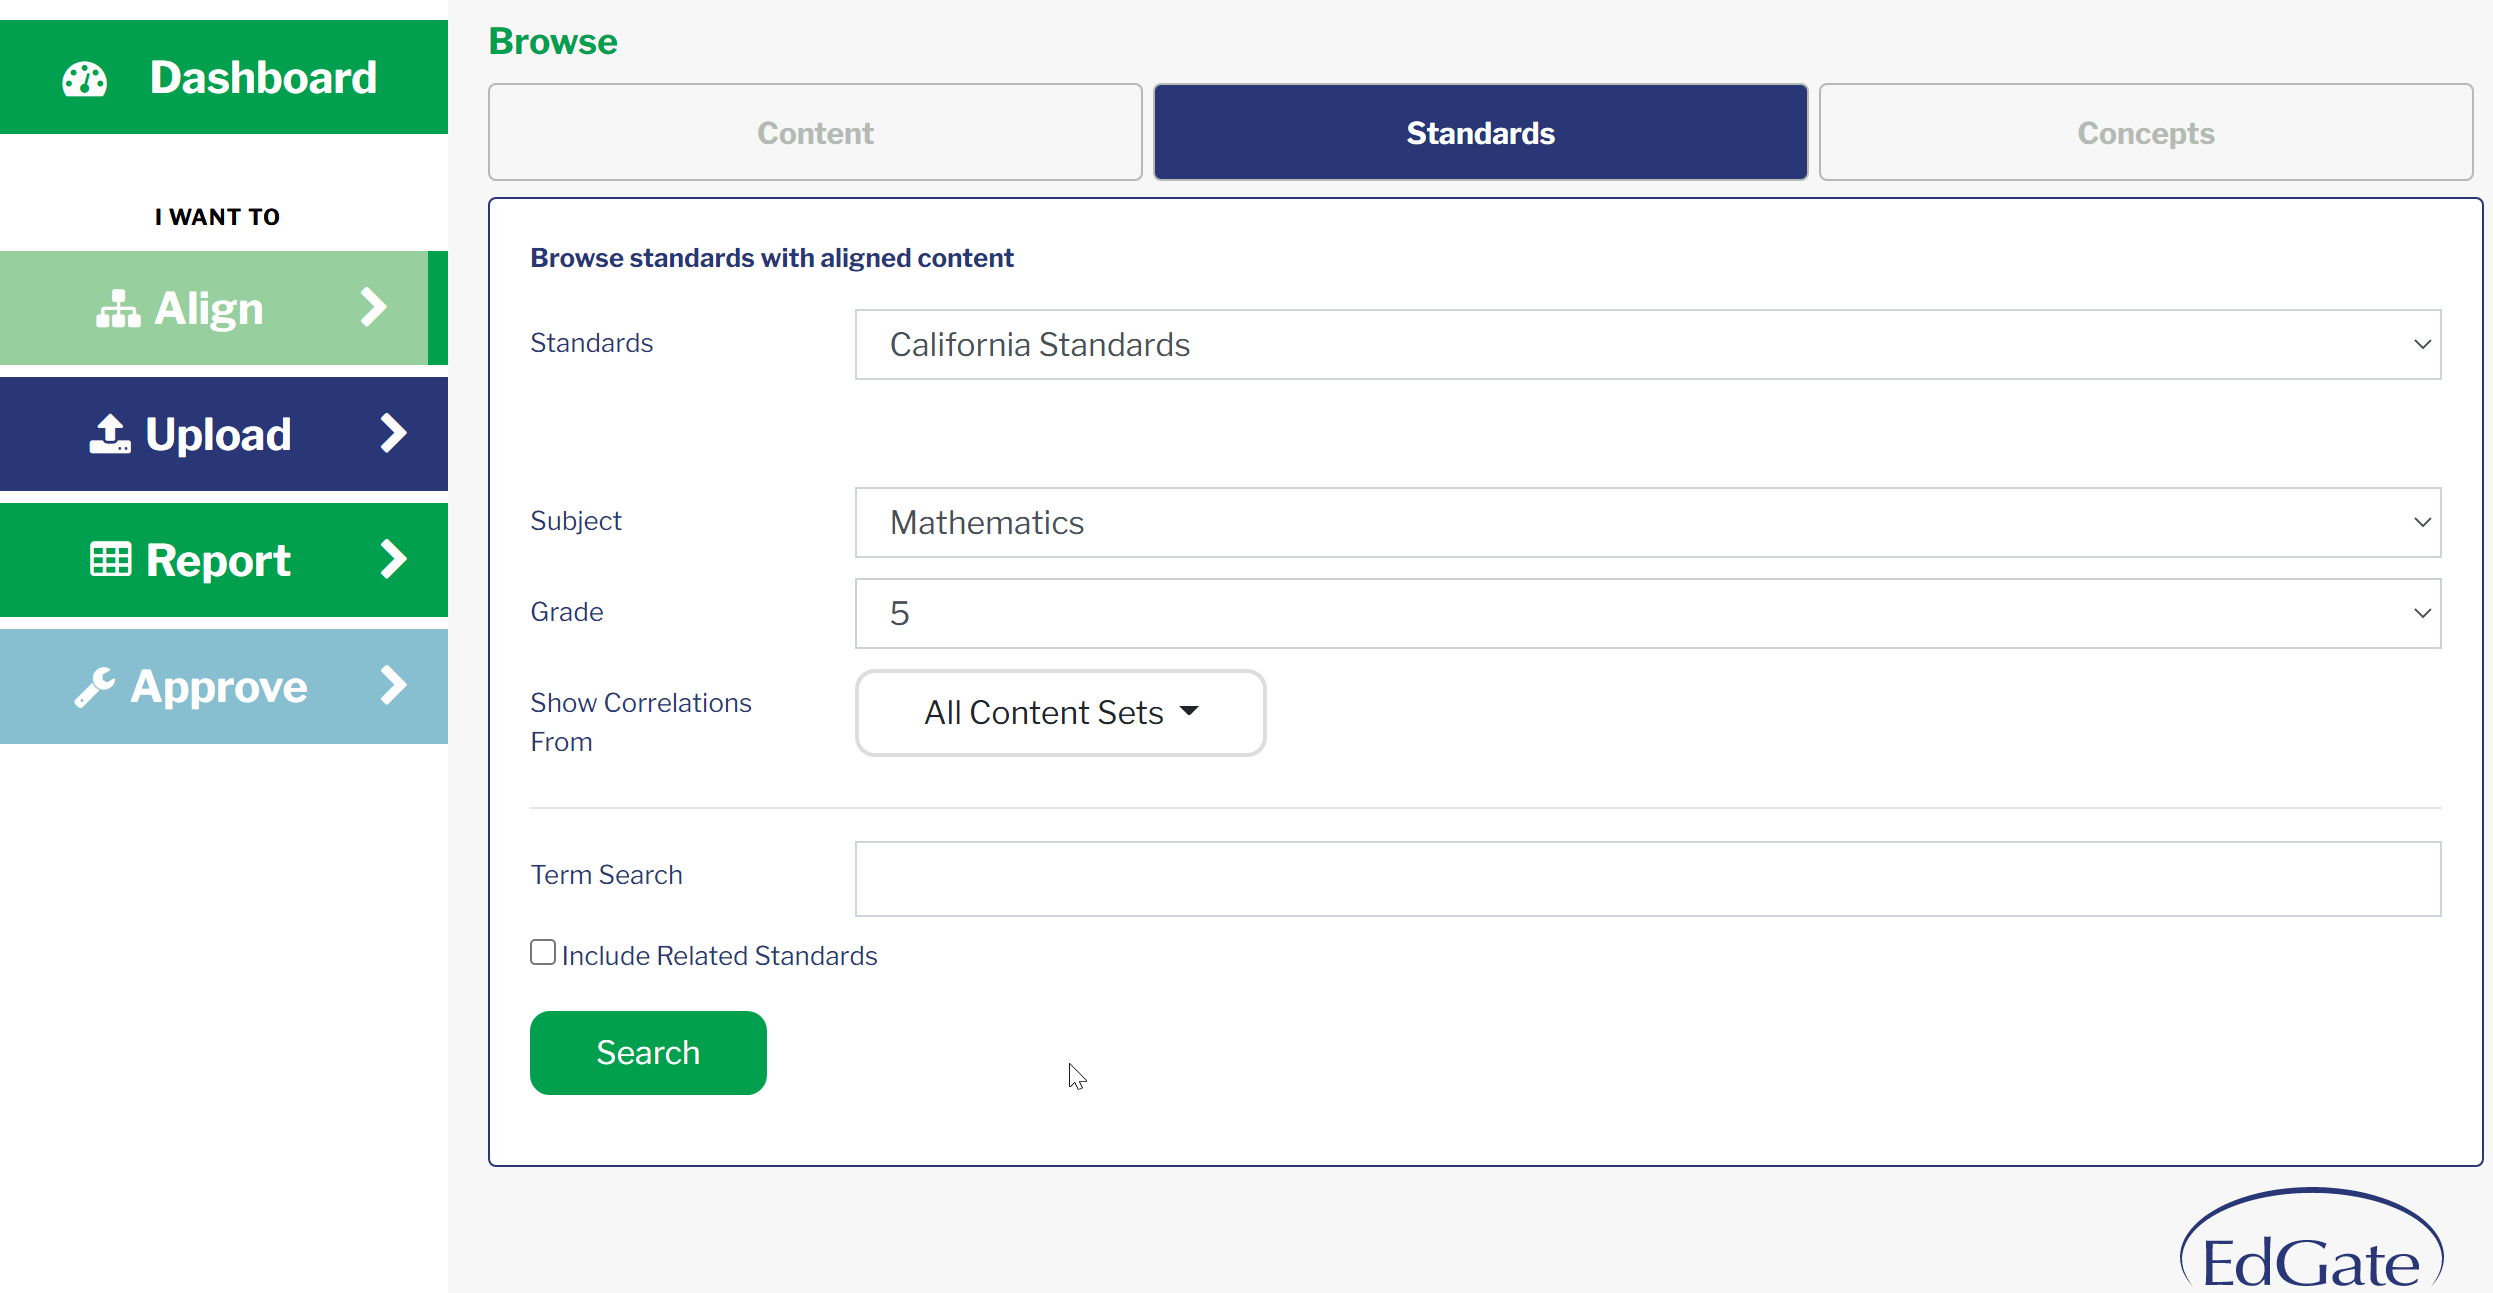Click the Upload tray icon

pos(110,434)
